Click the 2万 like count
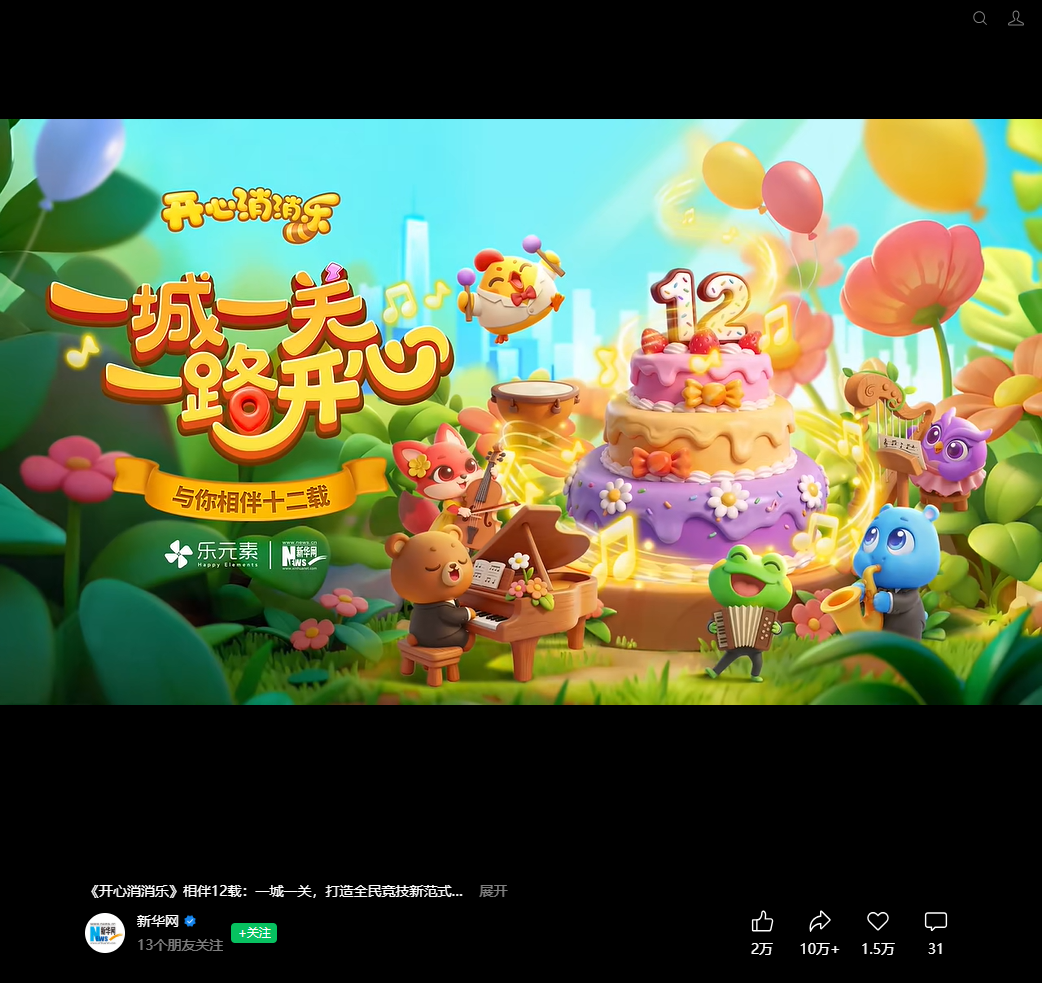 (x=762, y=949)
